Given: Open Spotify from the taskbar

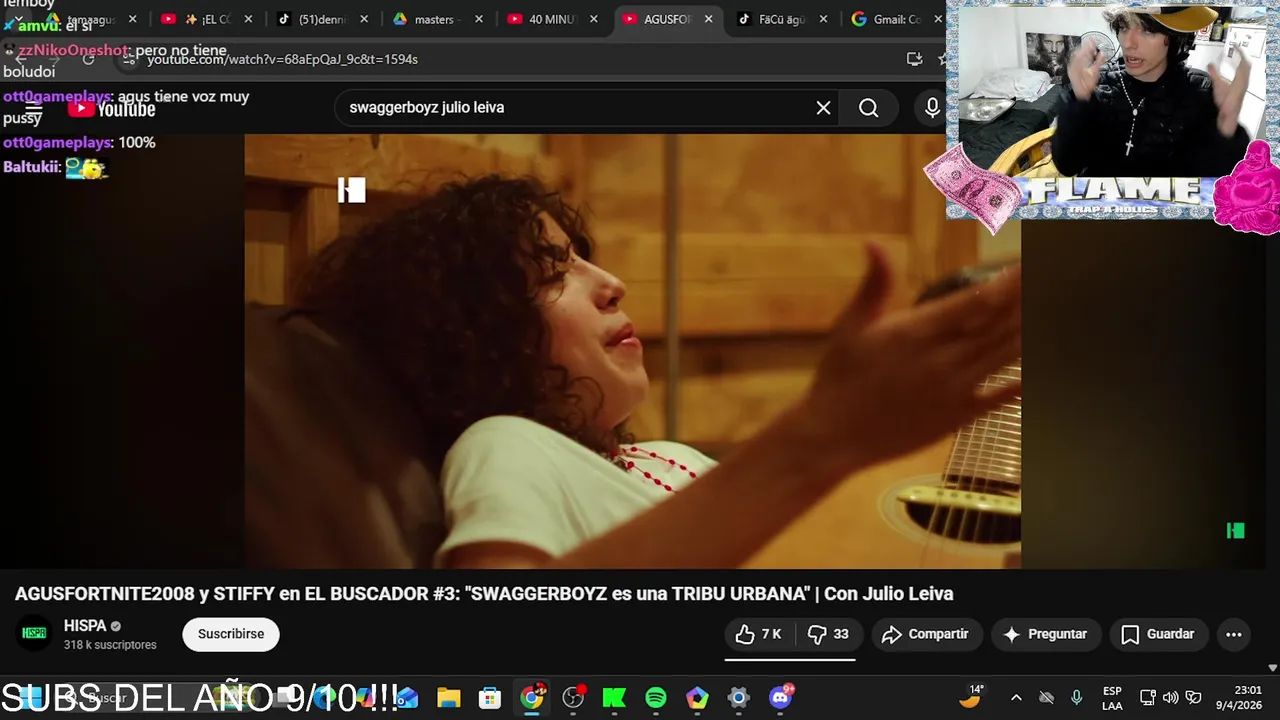Looking at the screenshot, I should pyautogui.click(x=656, y=698).
